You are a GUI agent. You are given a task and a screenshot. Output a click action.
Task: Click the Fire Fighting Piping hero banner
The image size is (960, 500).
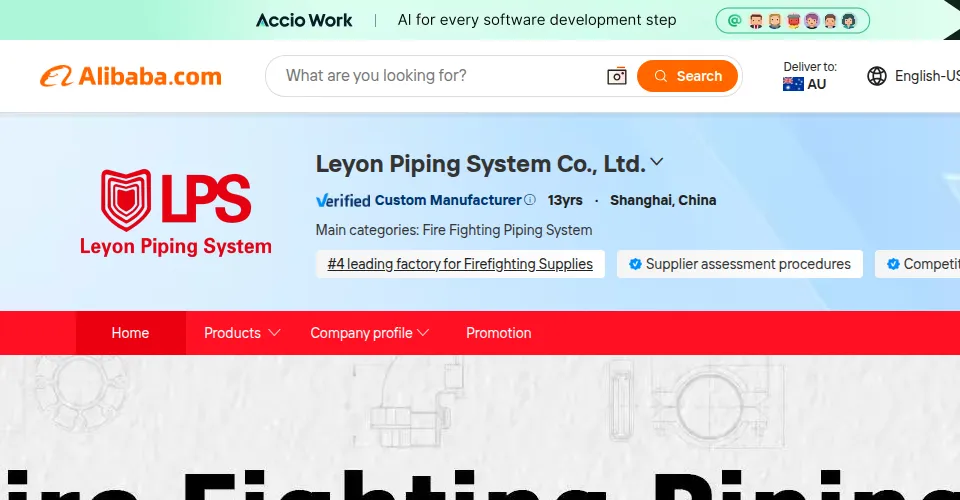tap(480, 427)
